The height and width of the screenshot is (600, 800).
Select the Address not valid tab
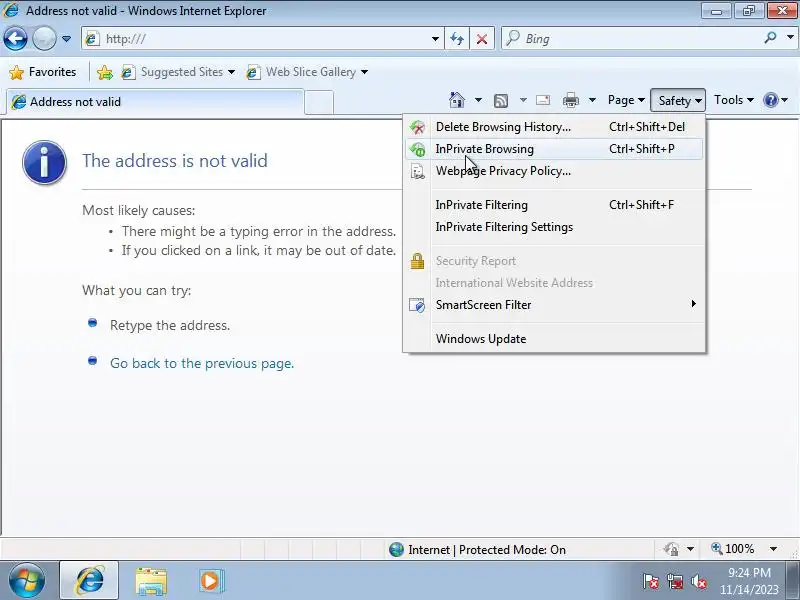pyautogui.click(x=155, y=102)
